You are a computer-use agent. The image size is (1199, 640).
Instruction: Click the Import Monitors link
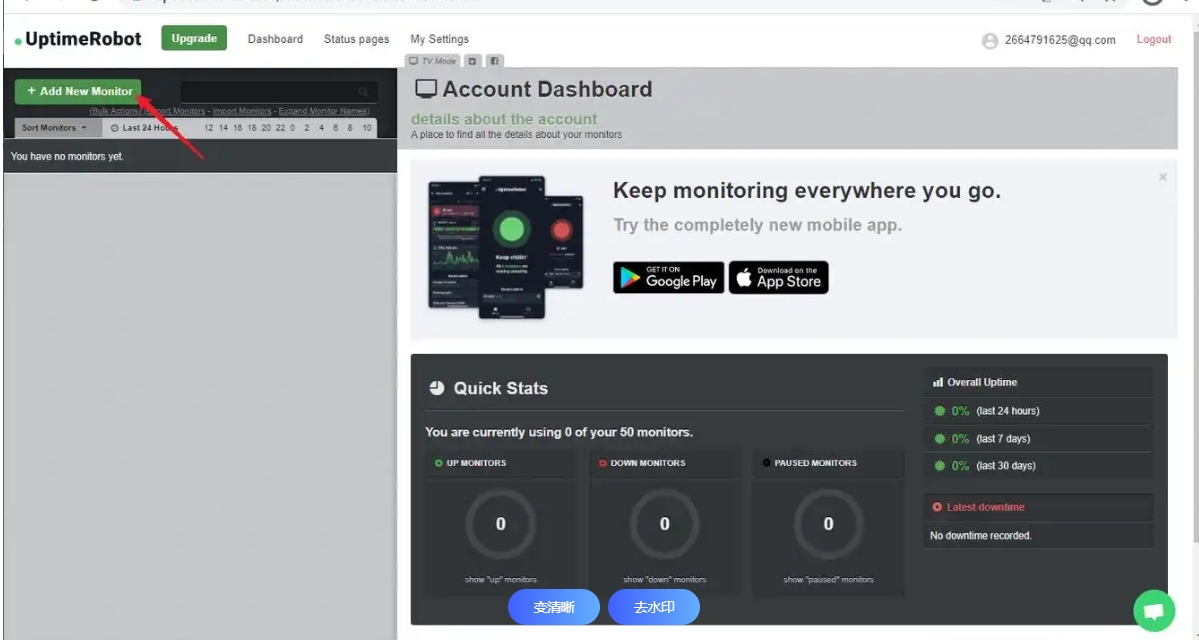(x=242, y=112)
